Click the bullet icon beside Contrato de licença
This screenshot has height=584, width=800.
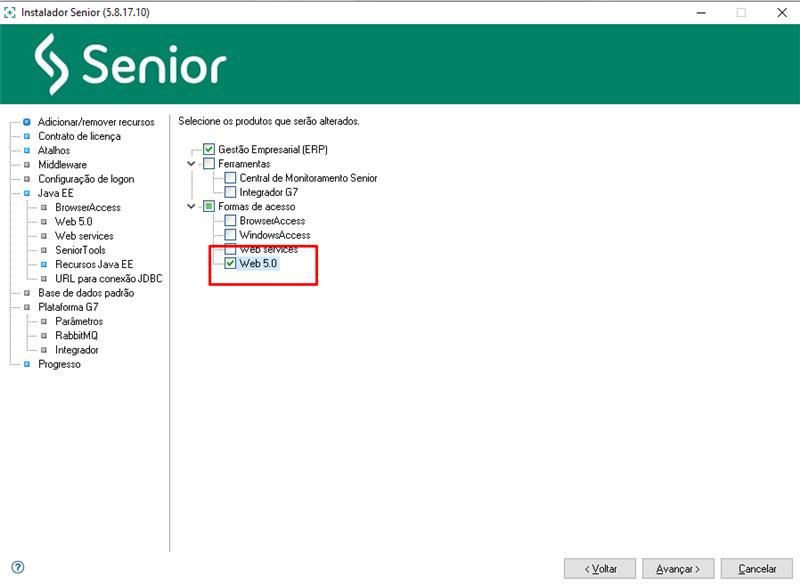click(27, 136)
